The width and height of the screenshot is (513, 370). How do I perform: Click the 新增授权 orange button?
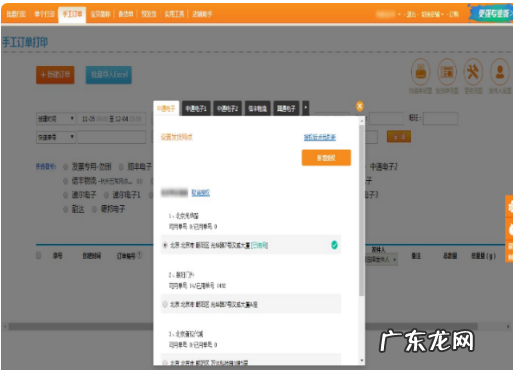click(326, 158)
